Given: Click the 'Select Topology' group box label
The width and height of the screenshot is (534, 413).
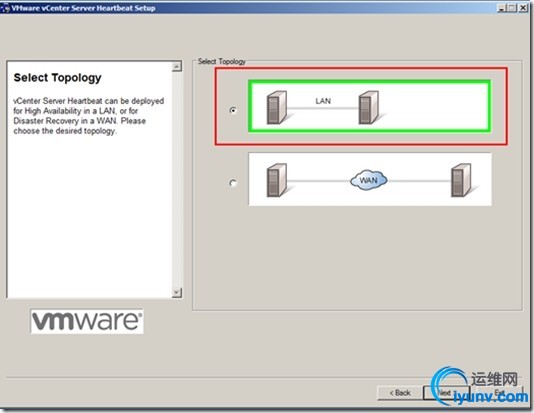Looking at the screenshot, I should [x=221, y=62].
